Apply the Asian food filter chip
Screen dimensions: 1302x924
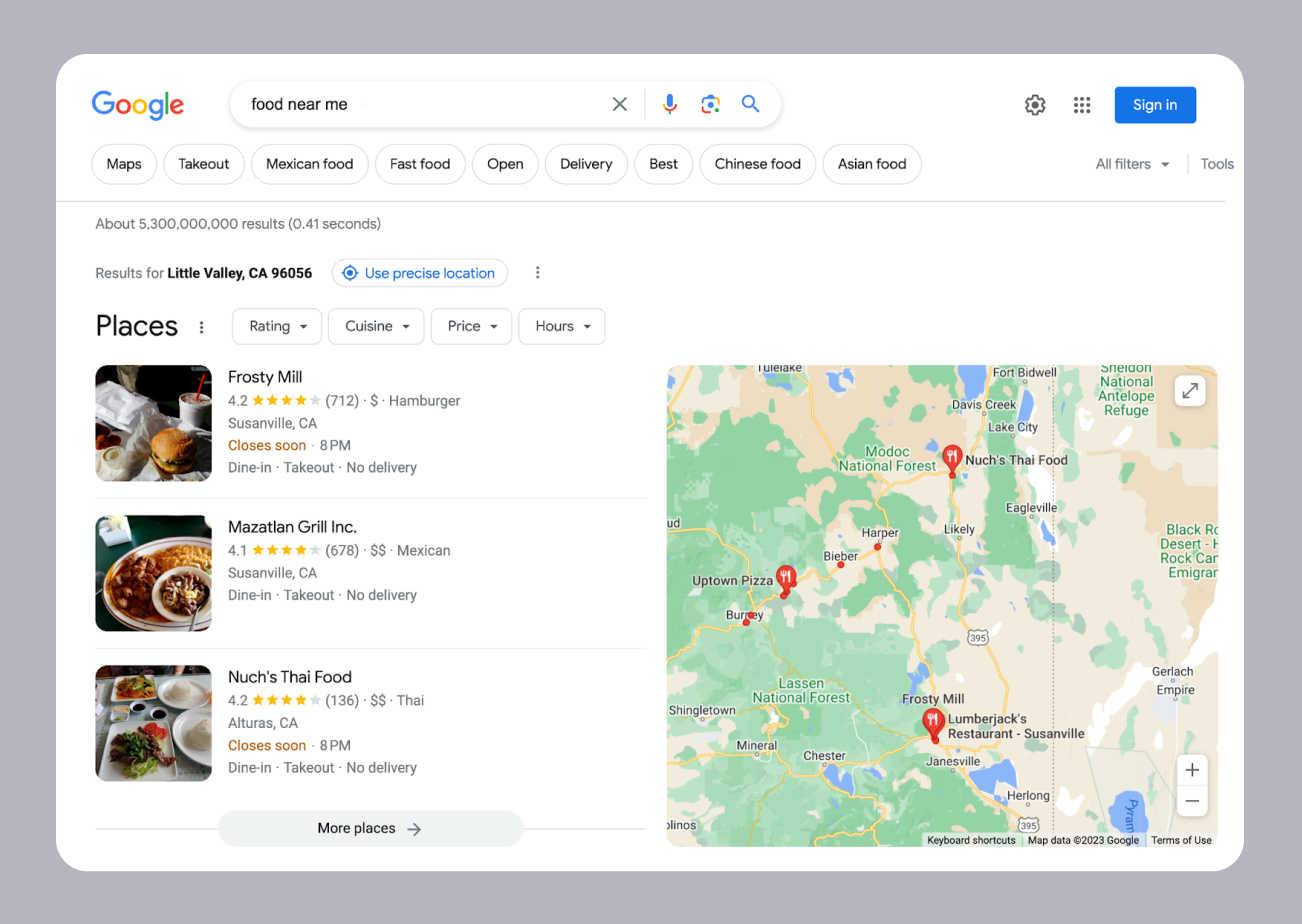click(872, 164)
